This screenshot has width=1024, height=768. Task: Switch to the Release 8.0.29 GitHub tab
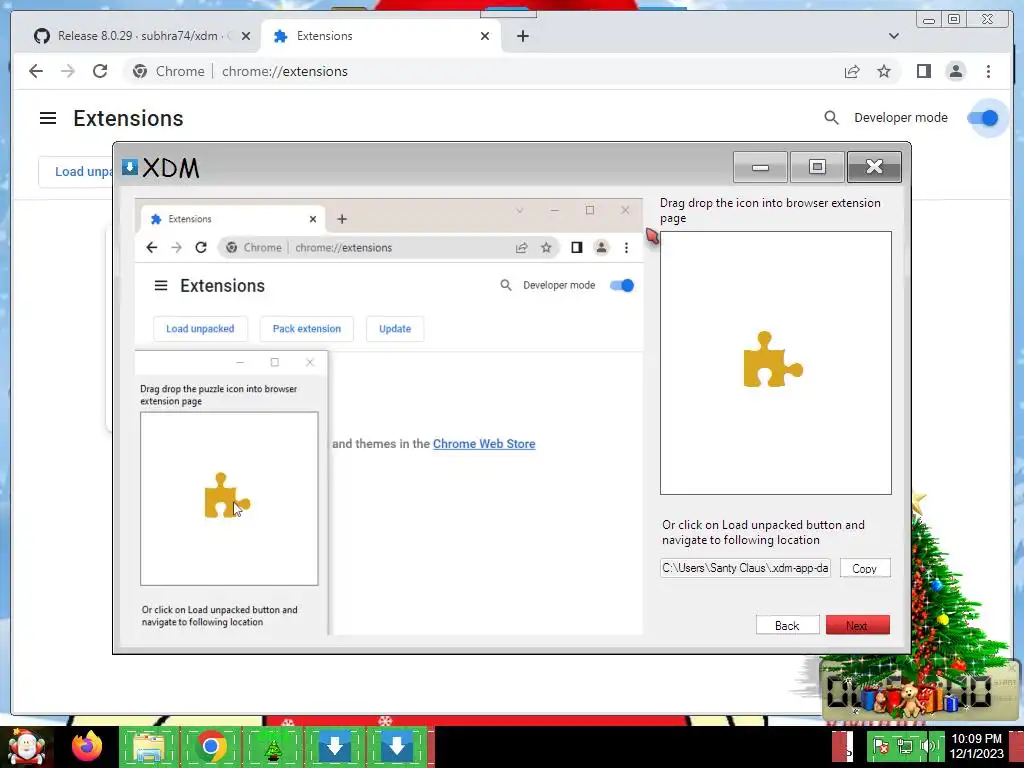pyautogui.click(x=142, y=36)
